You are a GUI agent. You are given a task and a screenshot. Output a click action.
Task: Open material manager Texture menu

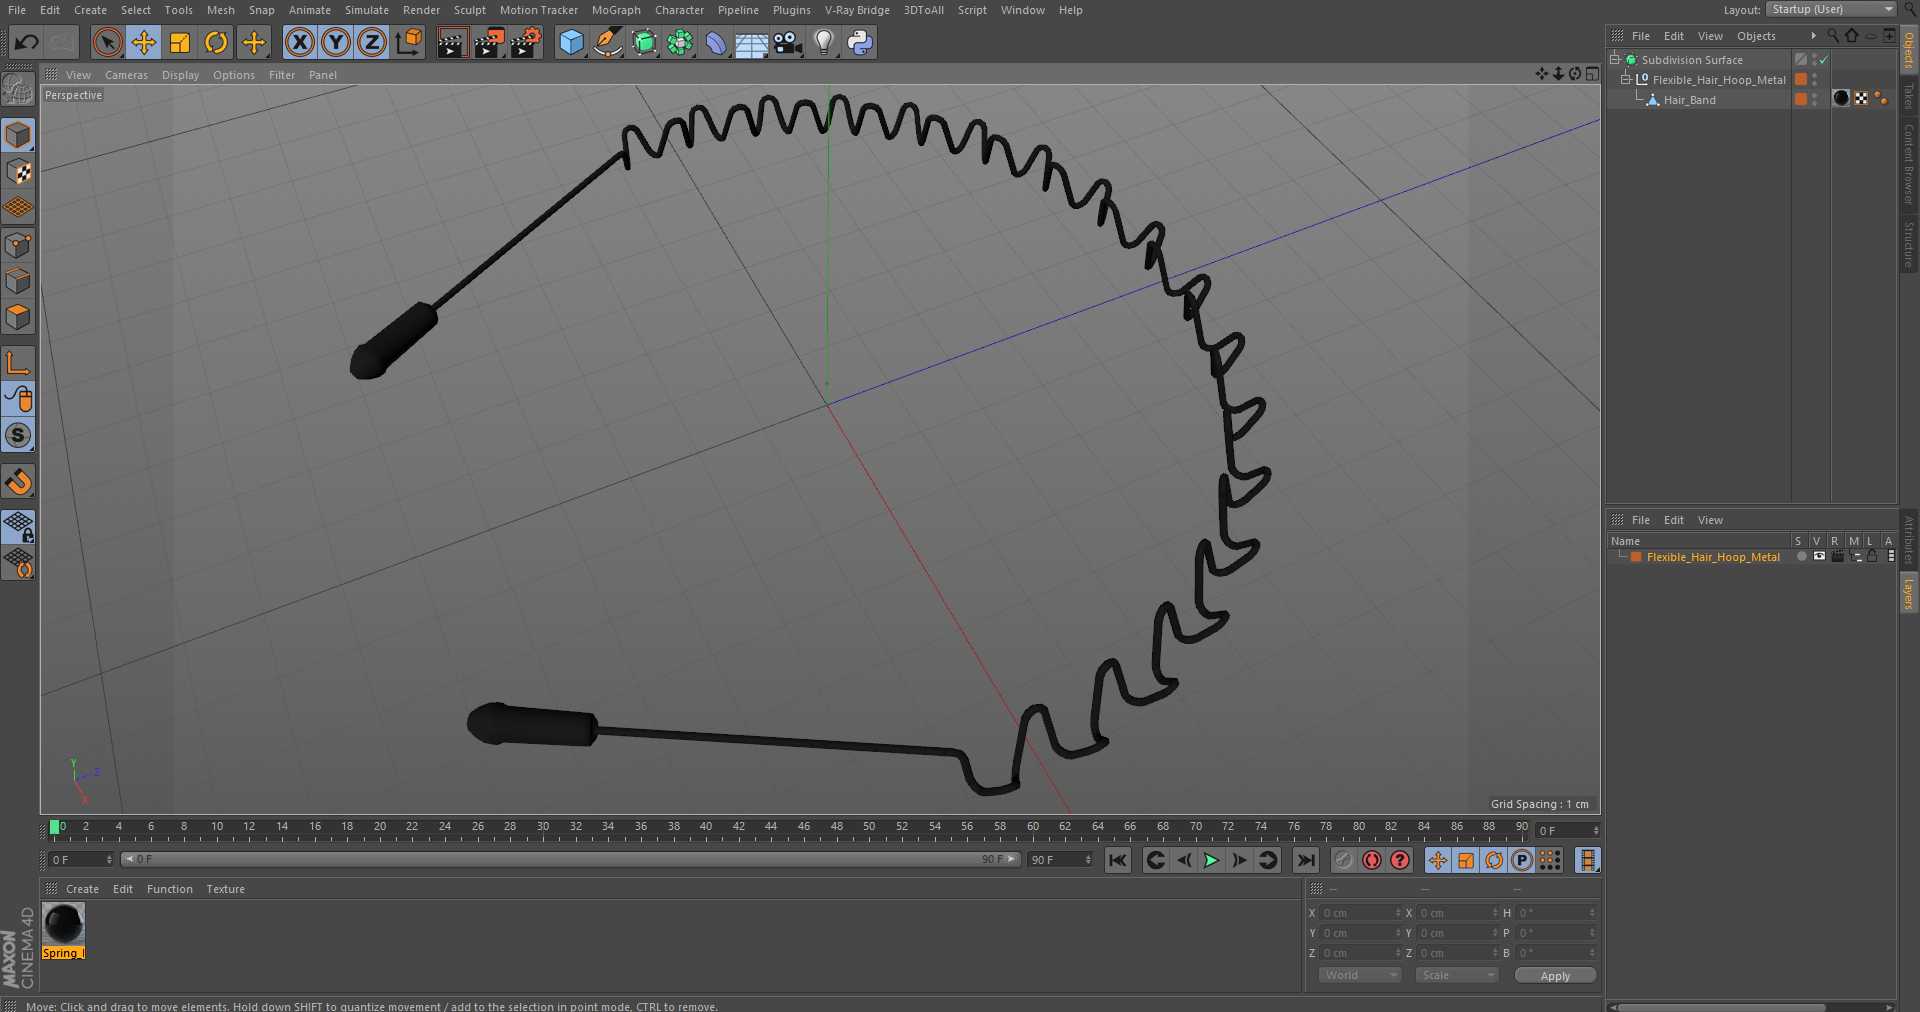pyautogui.click(x=225, y=889)
